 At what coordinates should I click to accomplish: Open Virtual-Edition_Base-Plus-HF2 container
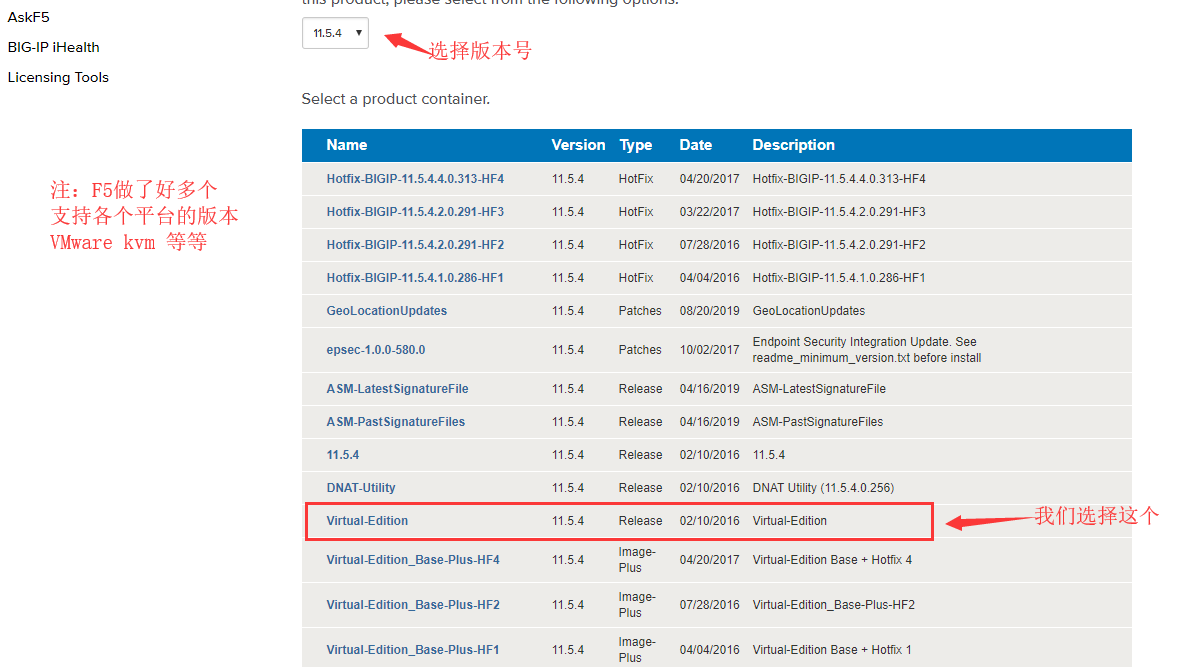pos(413,605)
